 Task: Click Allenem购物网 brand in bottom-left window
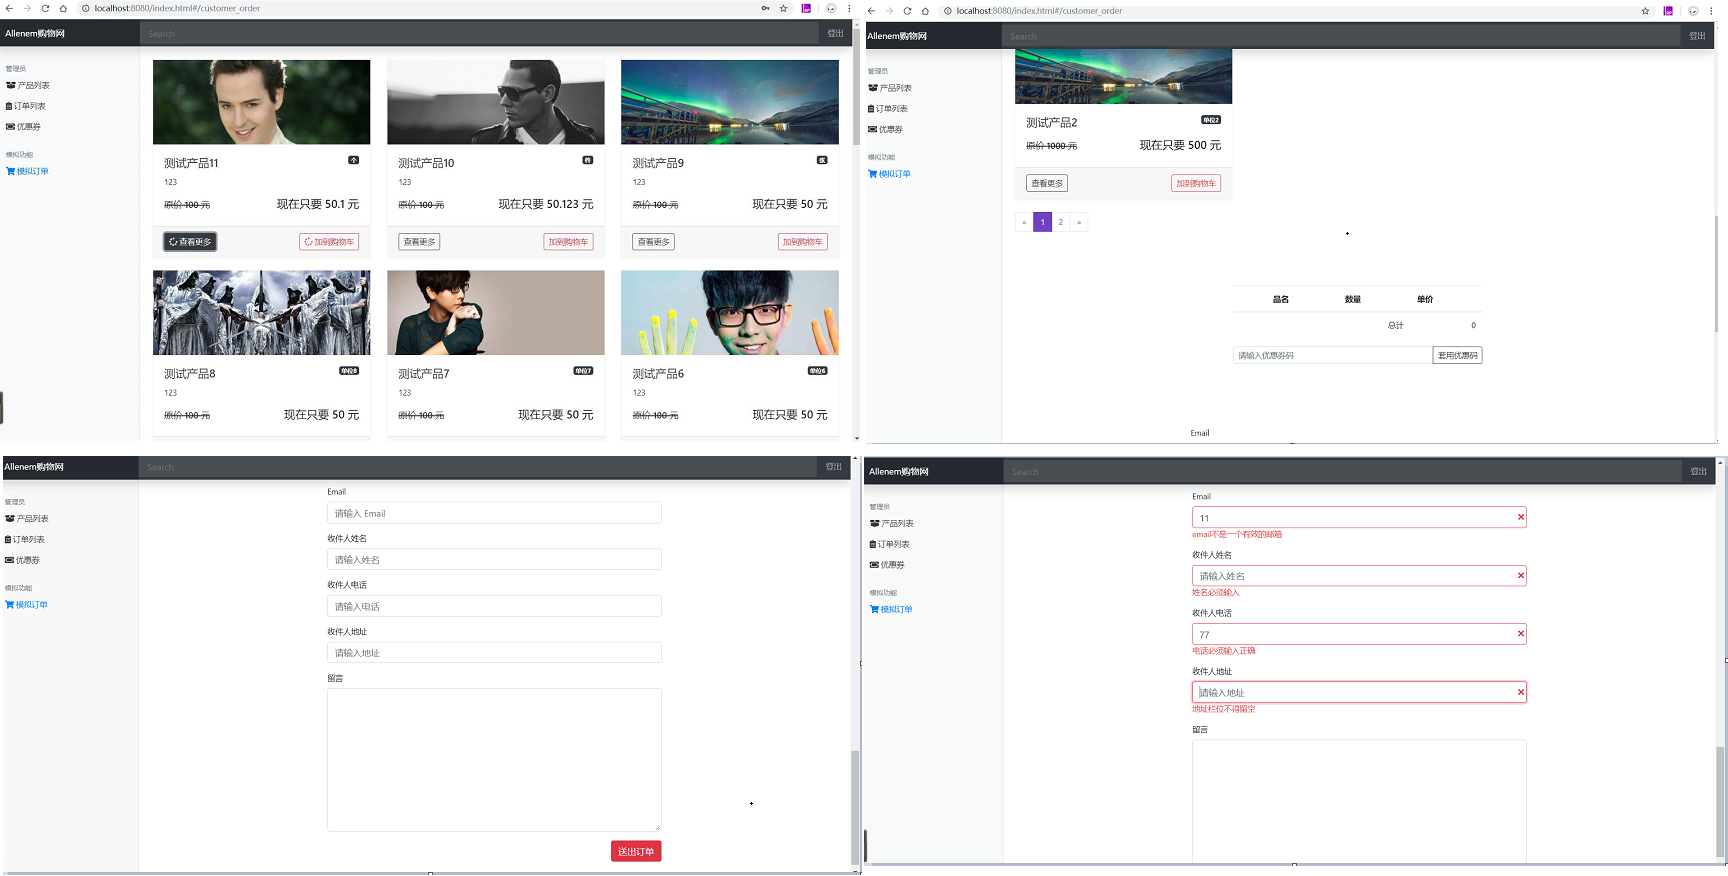coord(34,467)
